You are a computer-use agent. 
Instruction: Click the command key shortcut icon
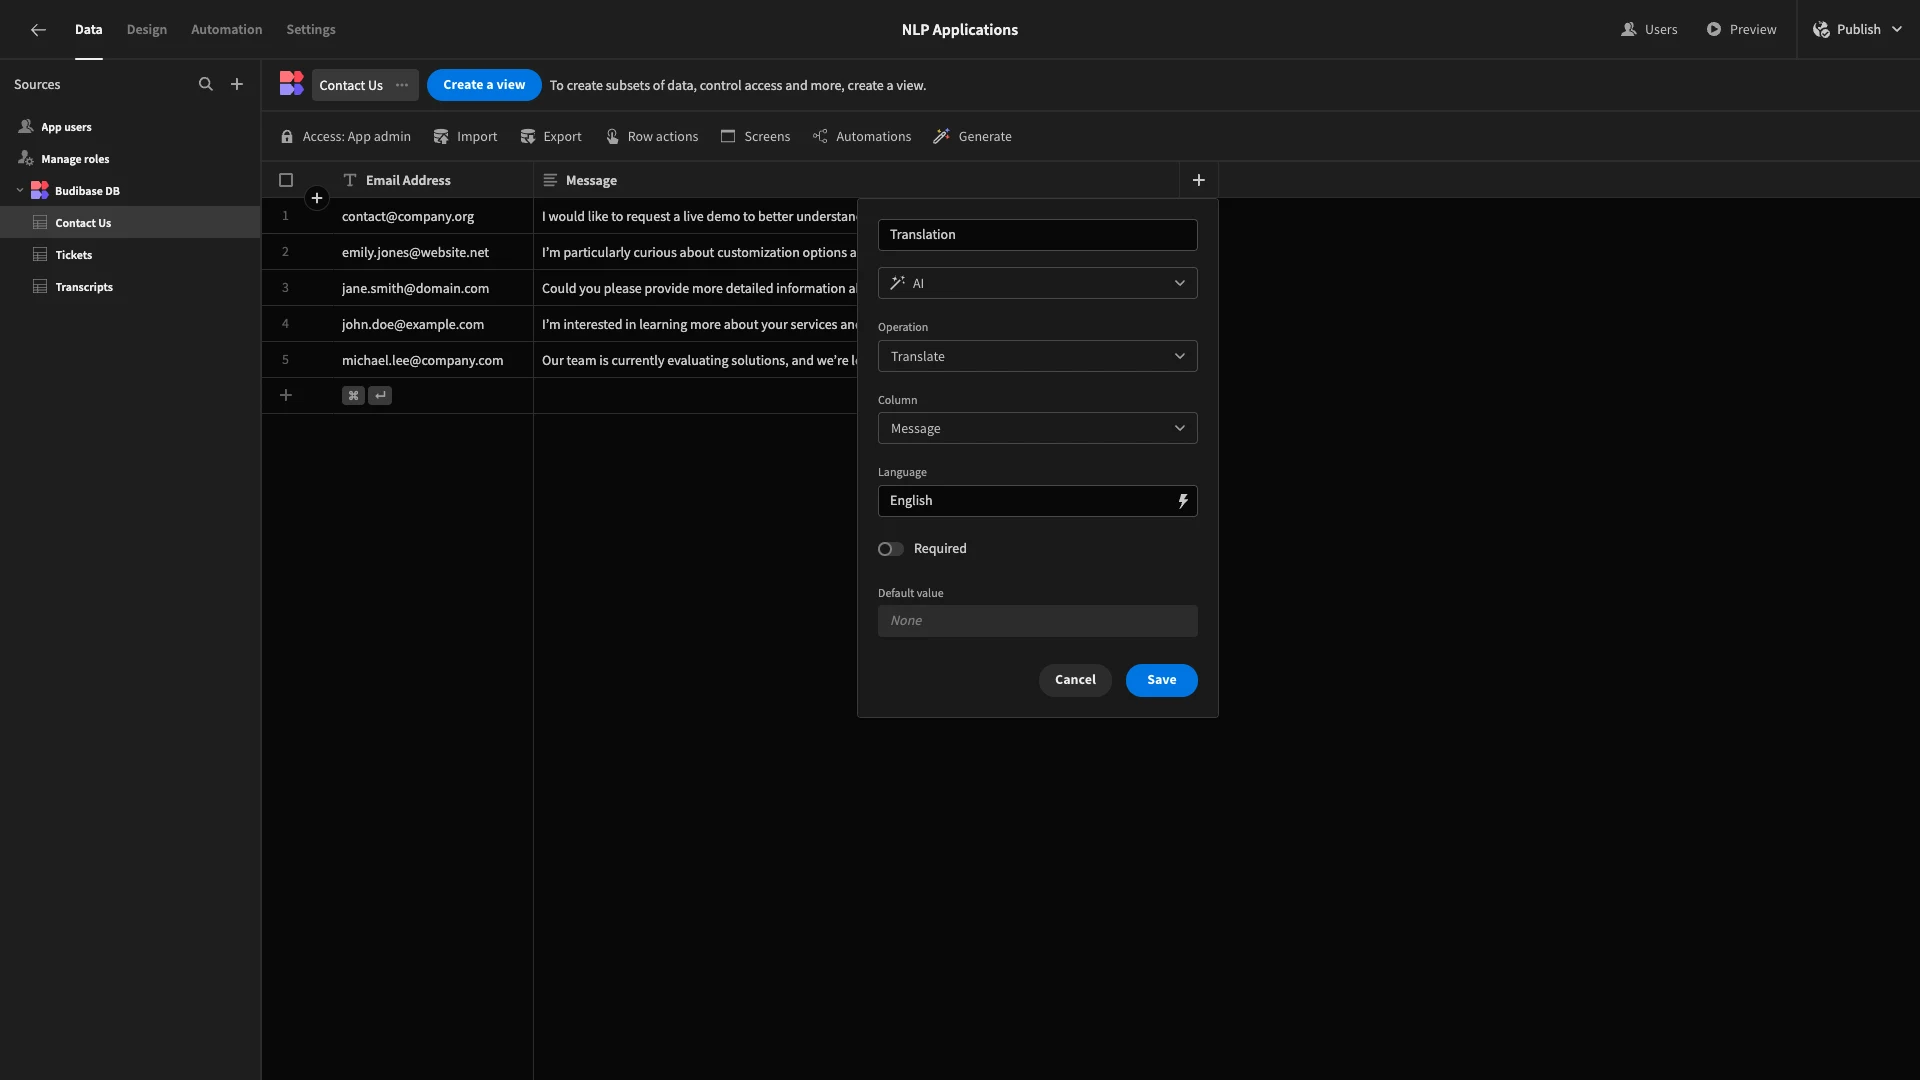tap(353, 396)
